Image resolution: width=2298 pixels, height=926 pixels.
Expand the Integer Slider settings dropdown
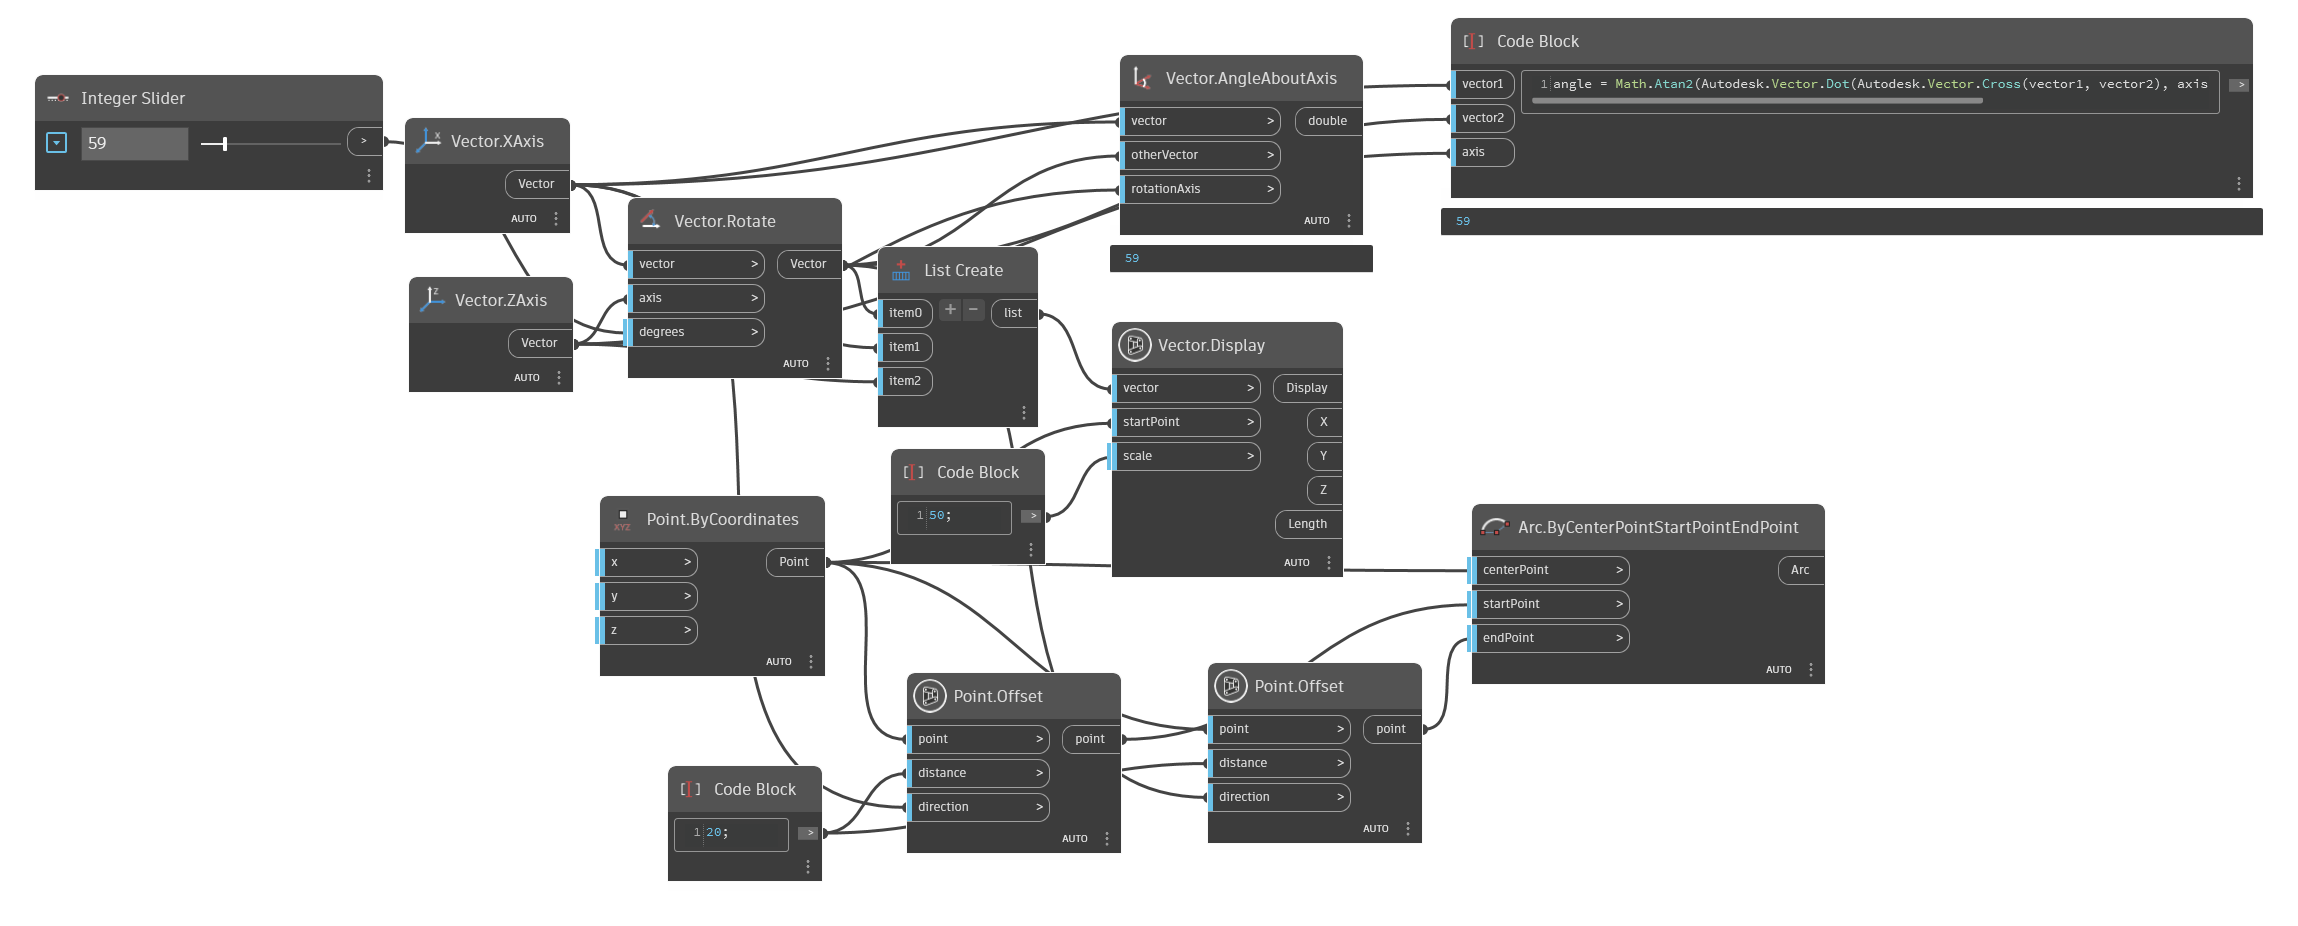pos(57,143)
